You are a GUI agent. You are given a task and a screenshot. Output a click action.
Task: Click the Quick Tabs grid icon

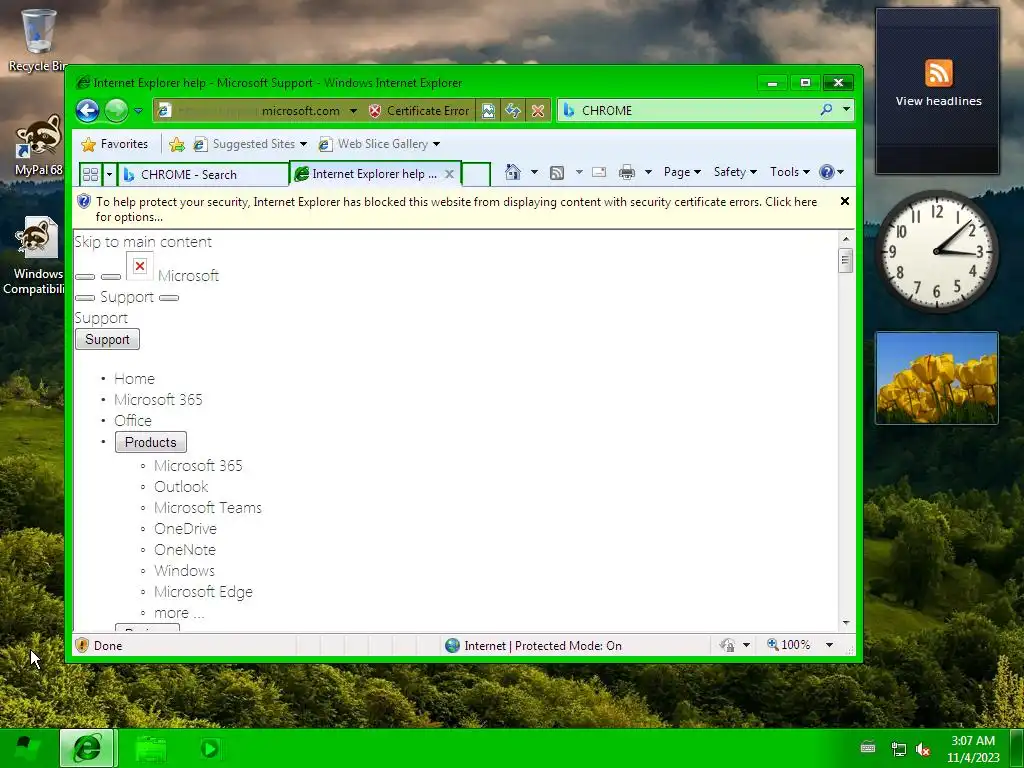[x=90, y=174]
